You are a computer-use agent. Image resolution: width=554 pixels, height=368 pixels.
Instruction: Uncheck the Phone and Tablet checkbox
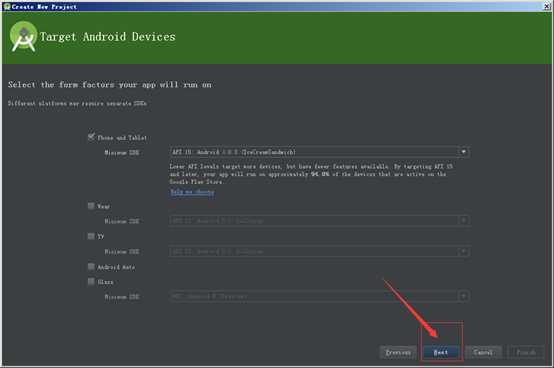91,137
